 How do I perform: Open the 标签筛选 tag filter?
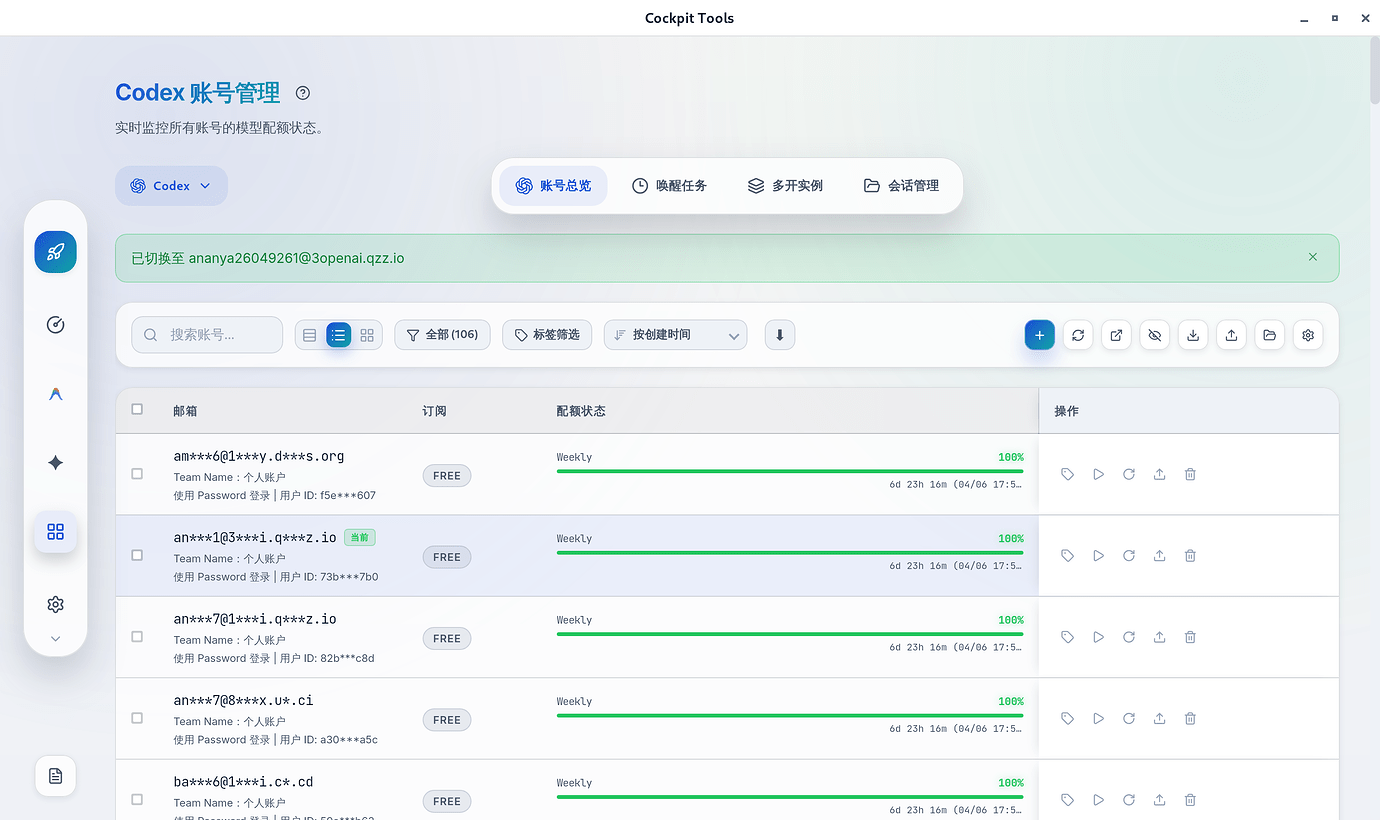pos(547,335)
